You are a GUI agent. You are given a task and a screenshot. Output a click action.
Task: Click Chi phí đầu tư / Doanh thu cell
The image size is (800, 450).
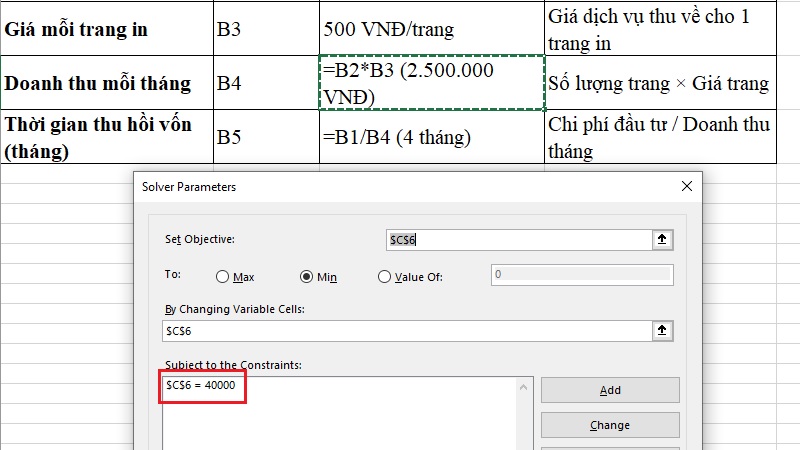(x=660, y=137)
